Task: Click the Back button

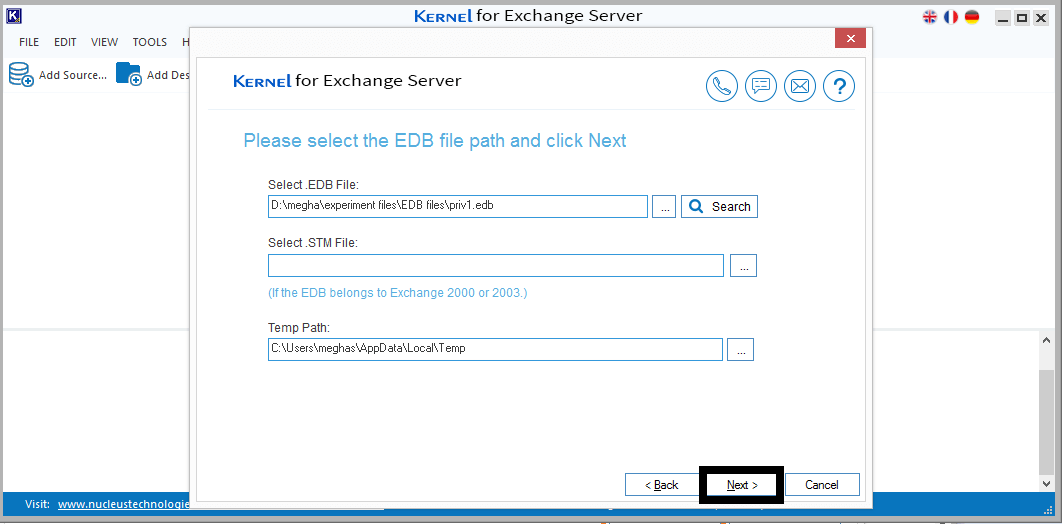Action: [661, 485]
